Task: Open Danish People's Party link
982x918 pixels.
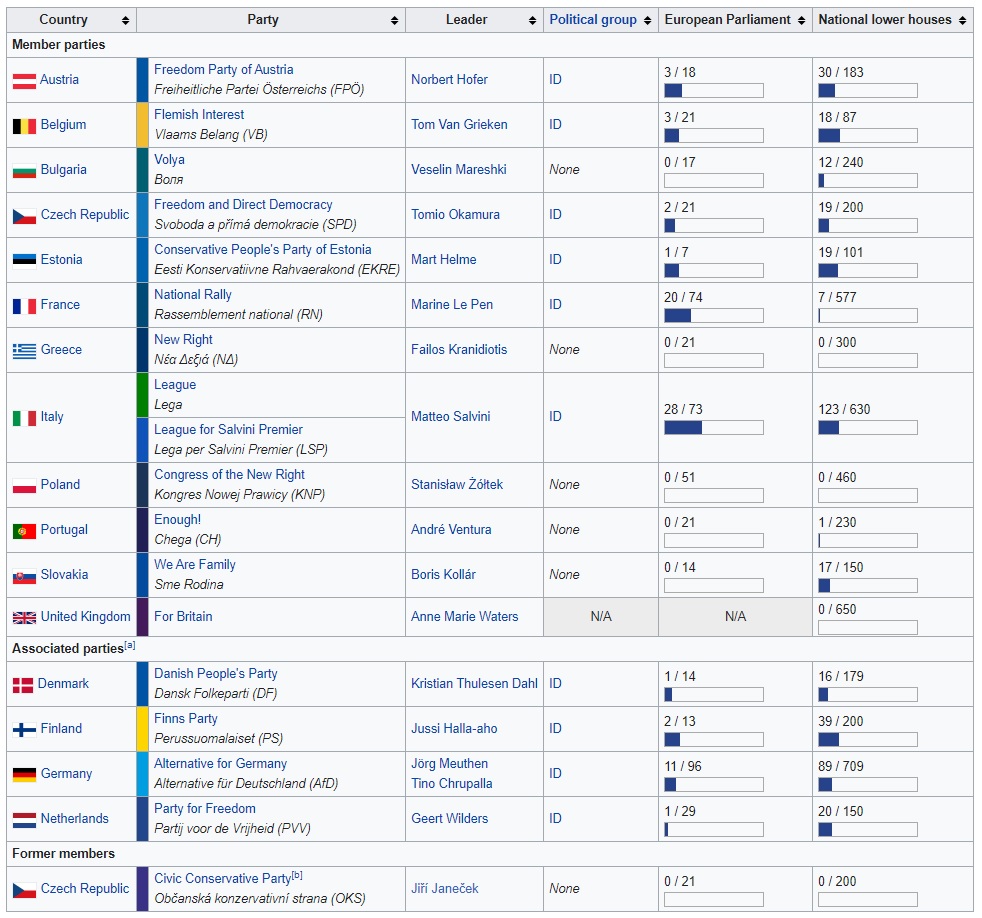Action: click(x=216, y=673)
